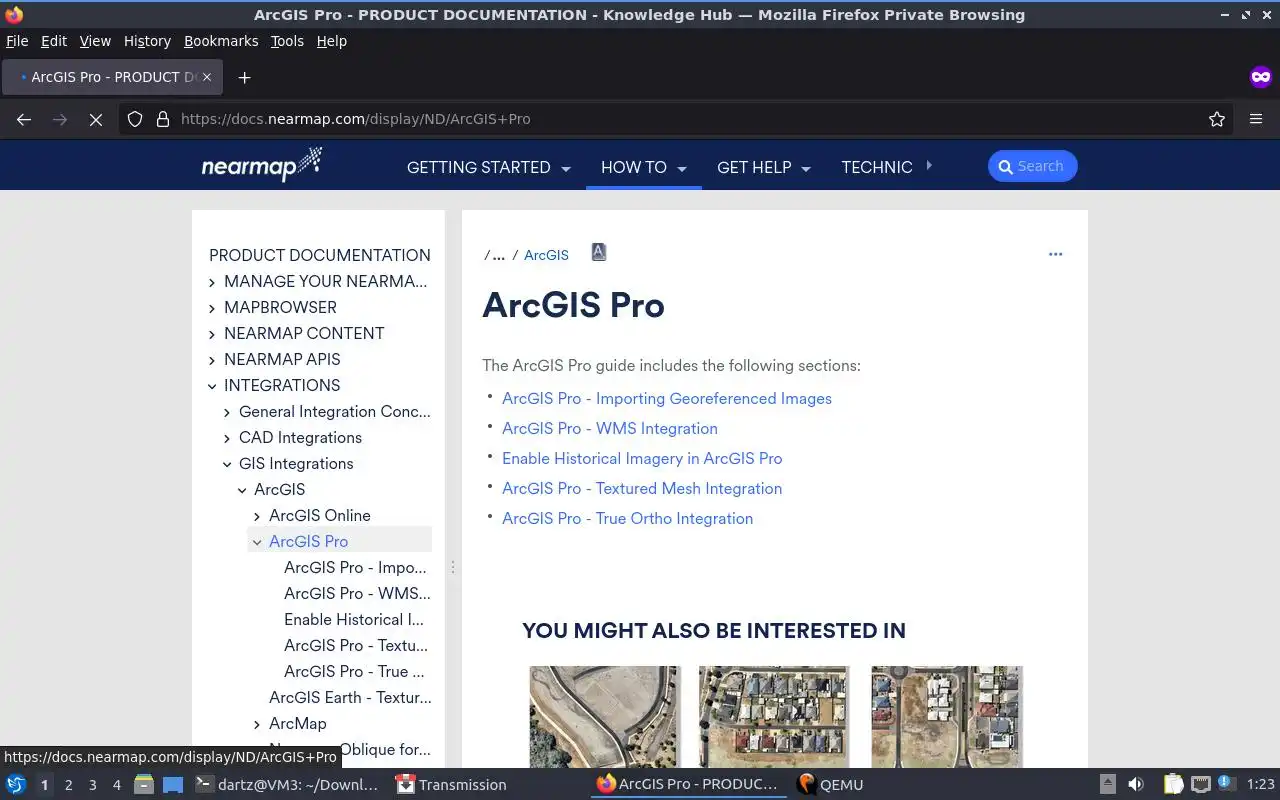
Task: Expand the ArcGIS Online tree item
Action: 257,516
